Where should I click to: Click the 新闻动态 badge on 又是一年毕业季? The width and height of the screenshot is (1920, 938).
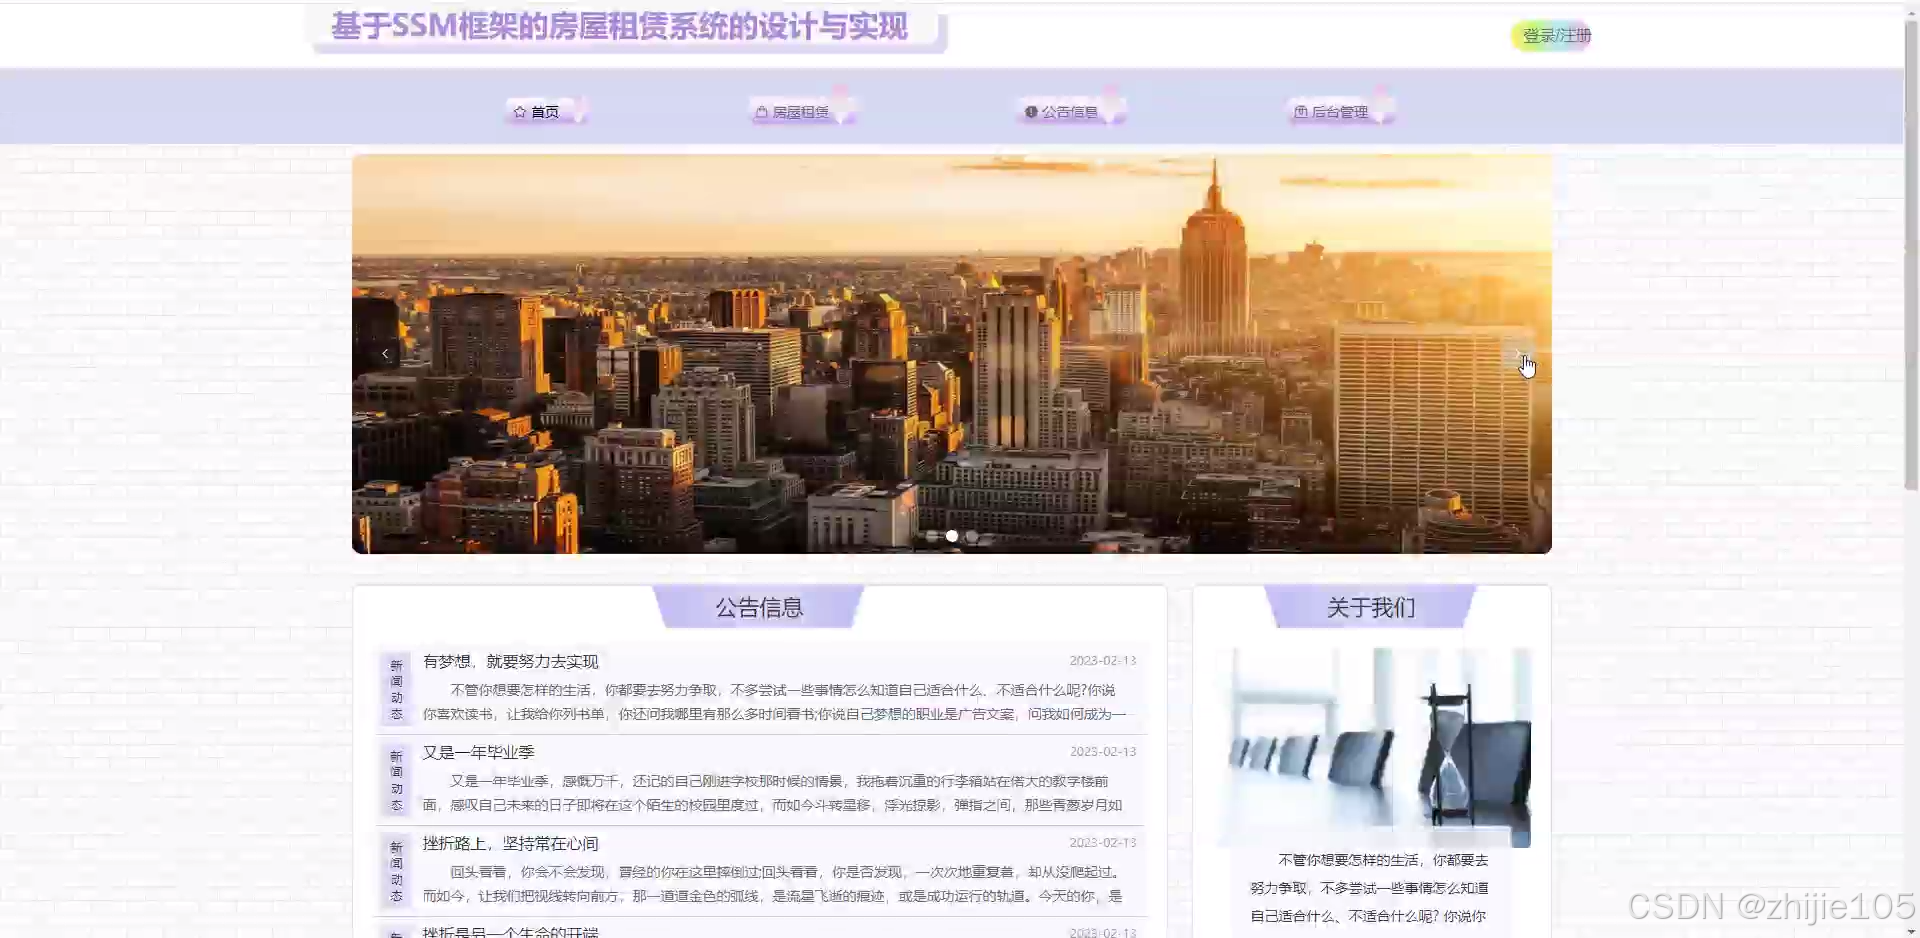click(396, 780)
